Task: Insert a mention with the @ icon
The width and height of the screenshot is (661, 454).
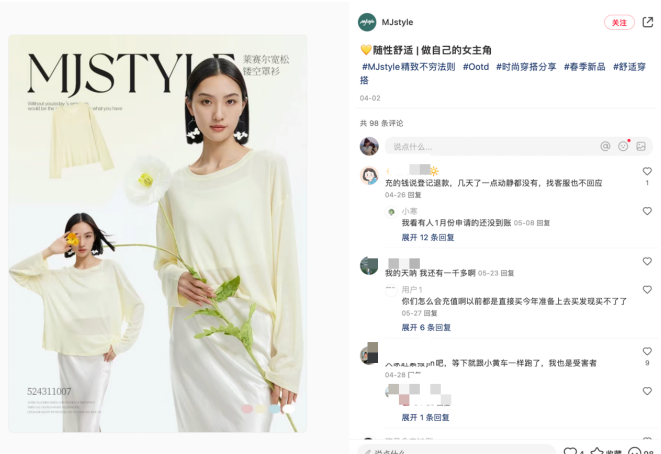Action: [x=605, y=146]
